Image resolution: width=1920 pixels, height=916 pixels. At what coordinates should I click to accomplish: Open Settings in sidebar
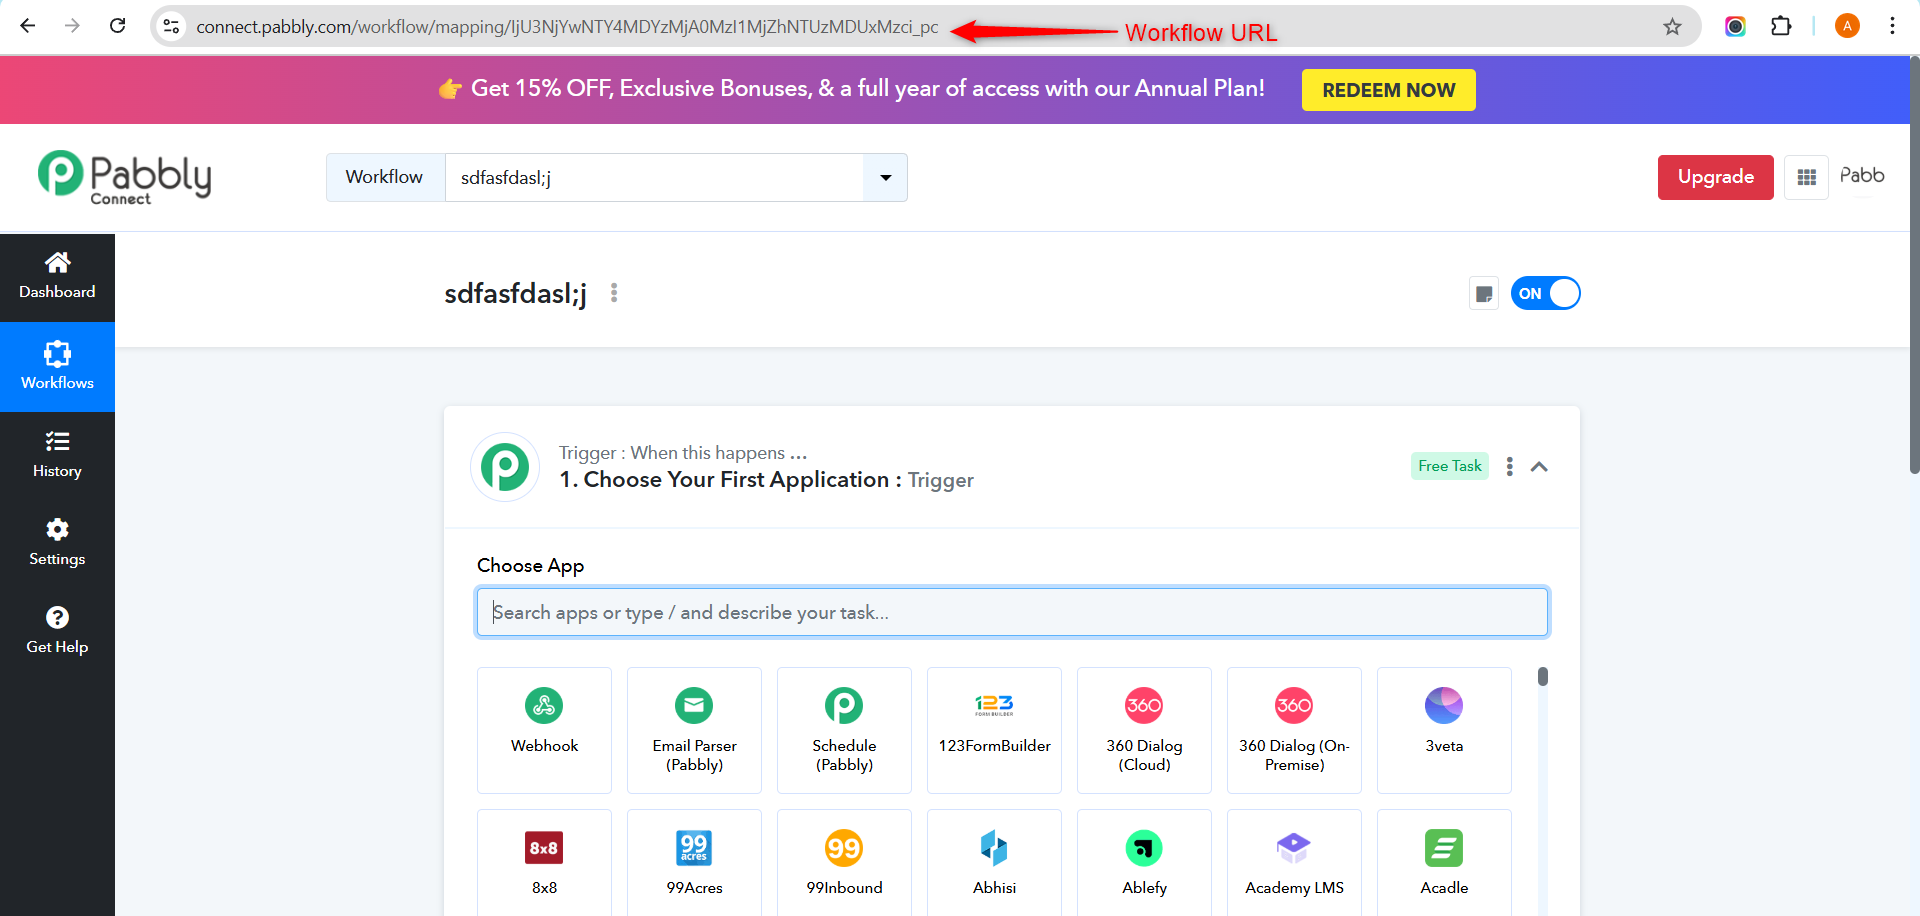57,543
